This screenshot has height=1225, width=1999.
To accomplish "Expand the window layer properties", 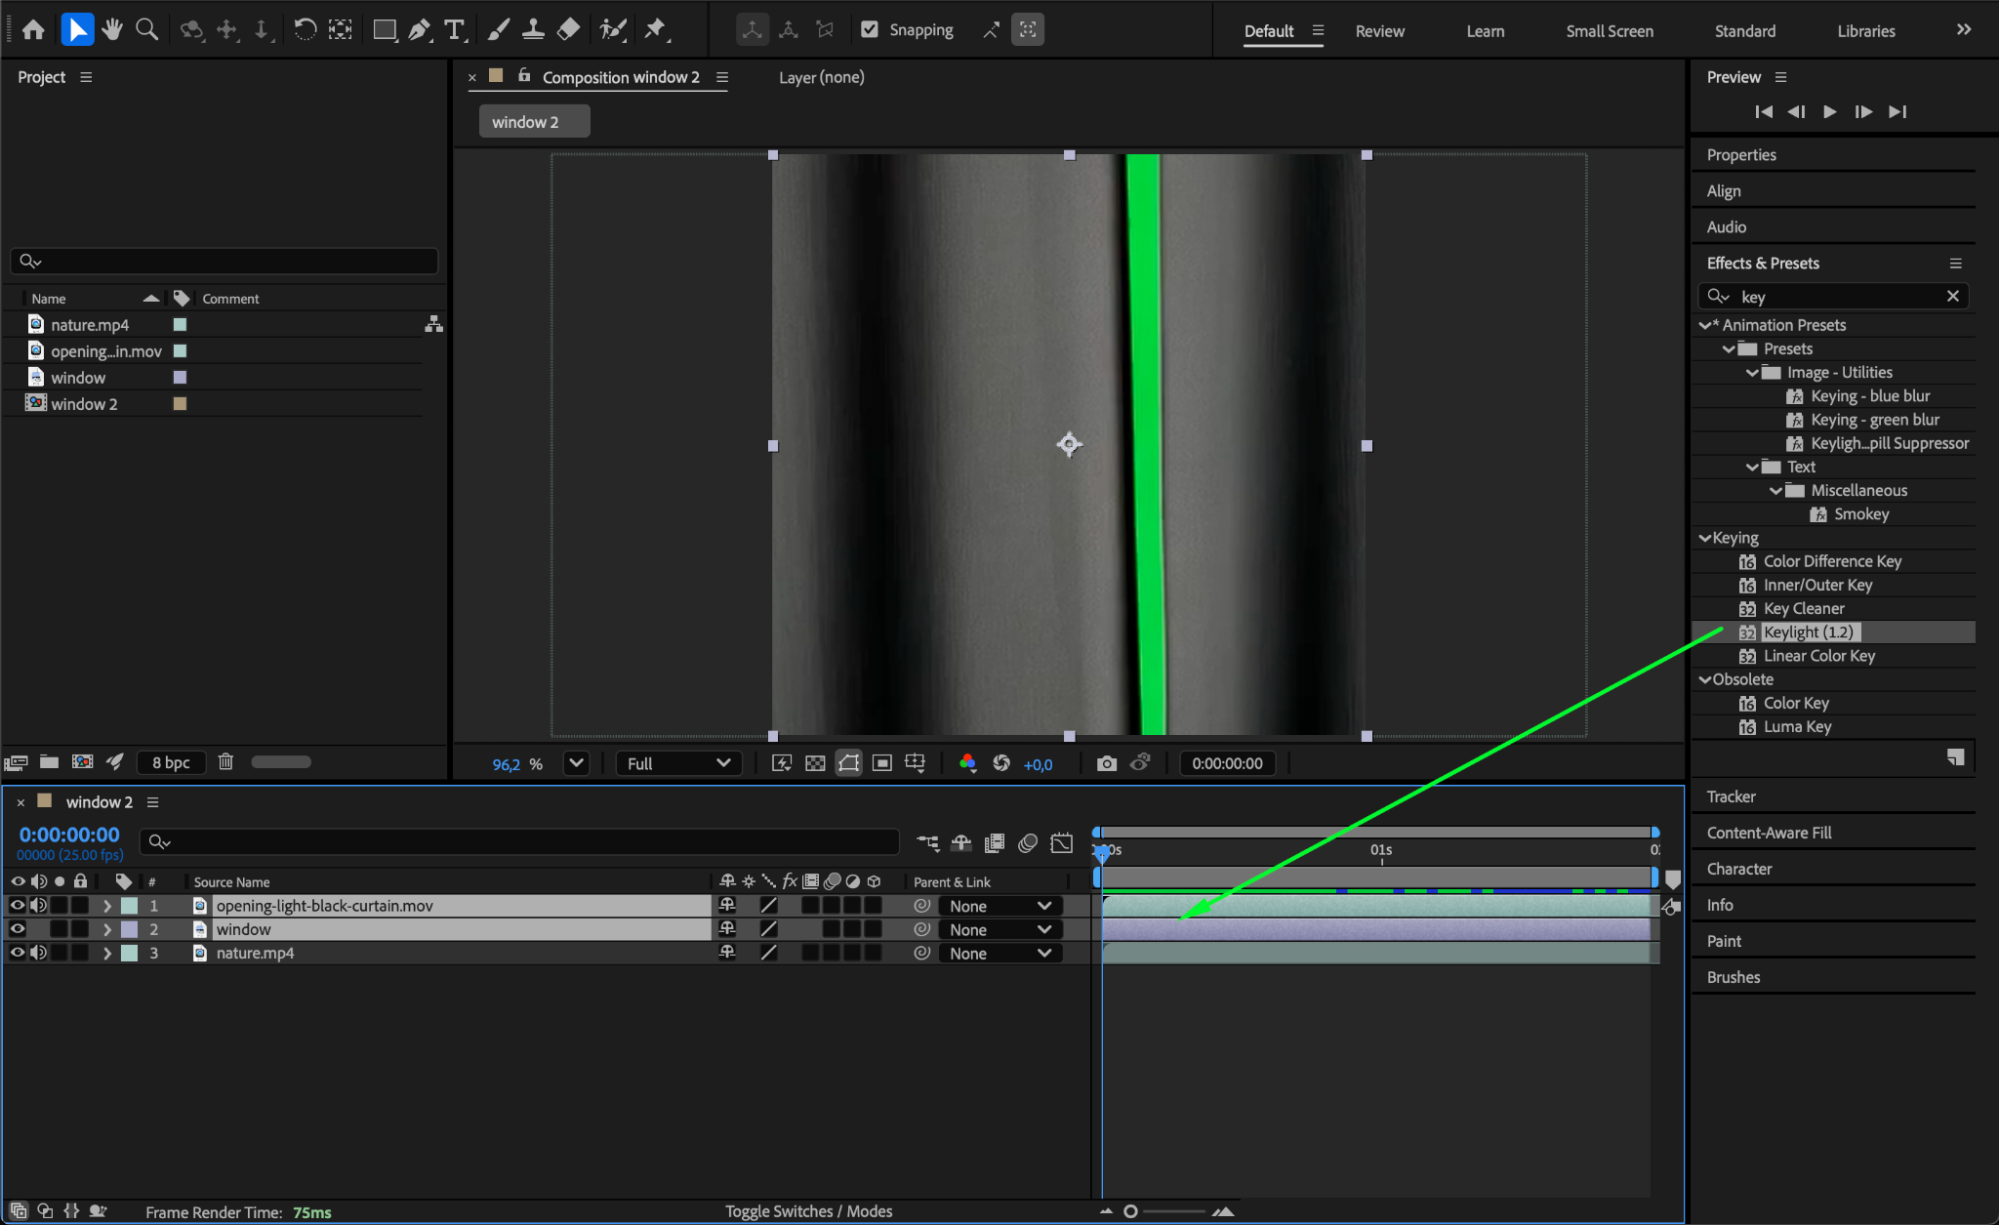I will [107, 929].
